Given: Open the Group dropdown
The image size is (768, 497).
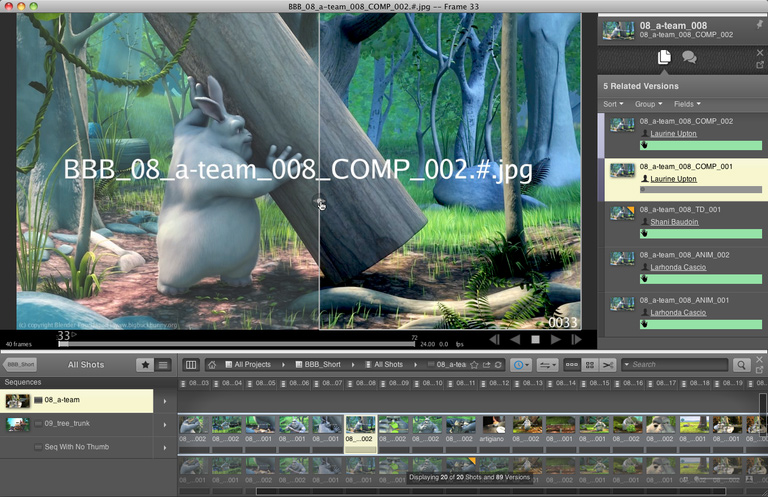Looking at the screenshot, I should click(x=648, y=104).
